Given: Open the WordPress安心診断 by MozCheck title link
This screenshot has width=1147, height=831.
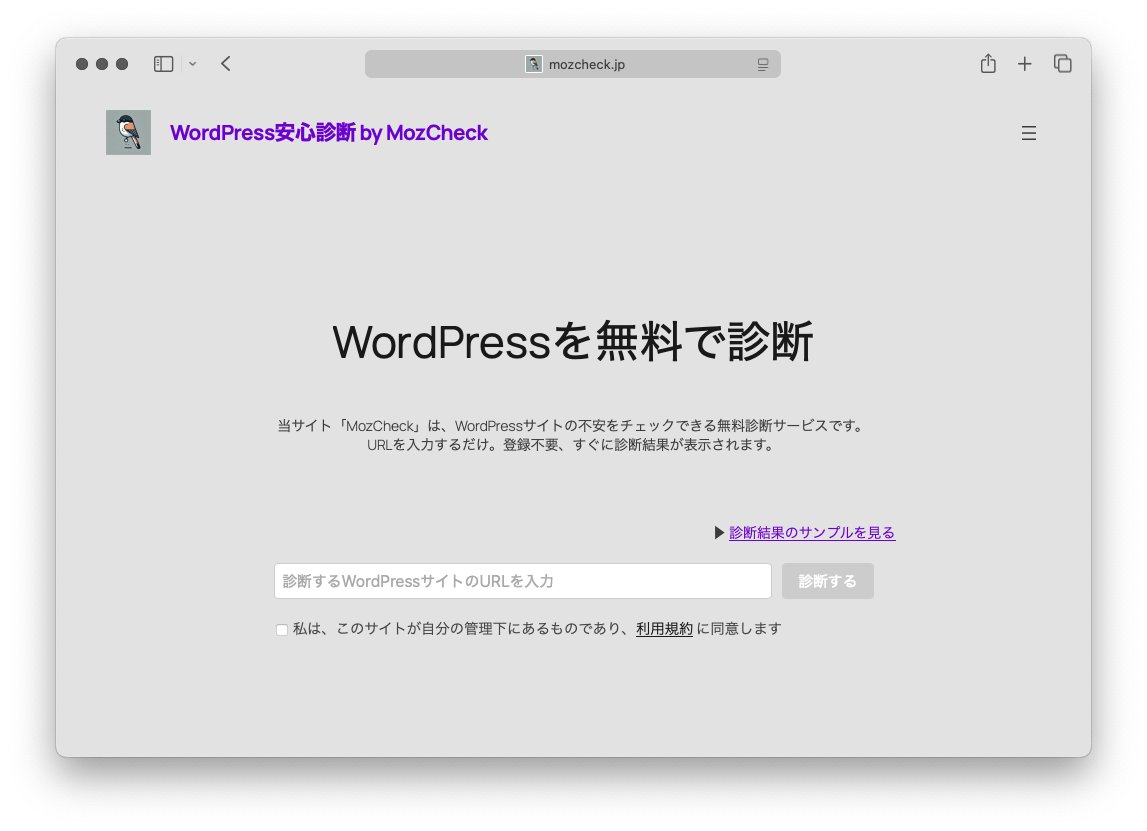Looking at the screenshot, I should pos(328,132).
